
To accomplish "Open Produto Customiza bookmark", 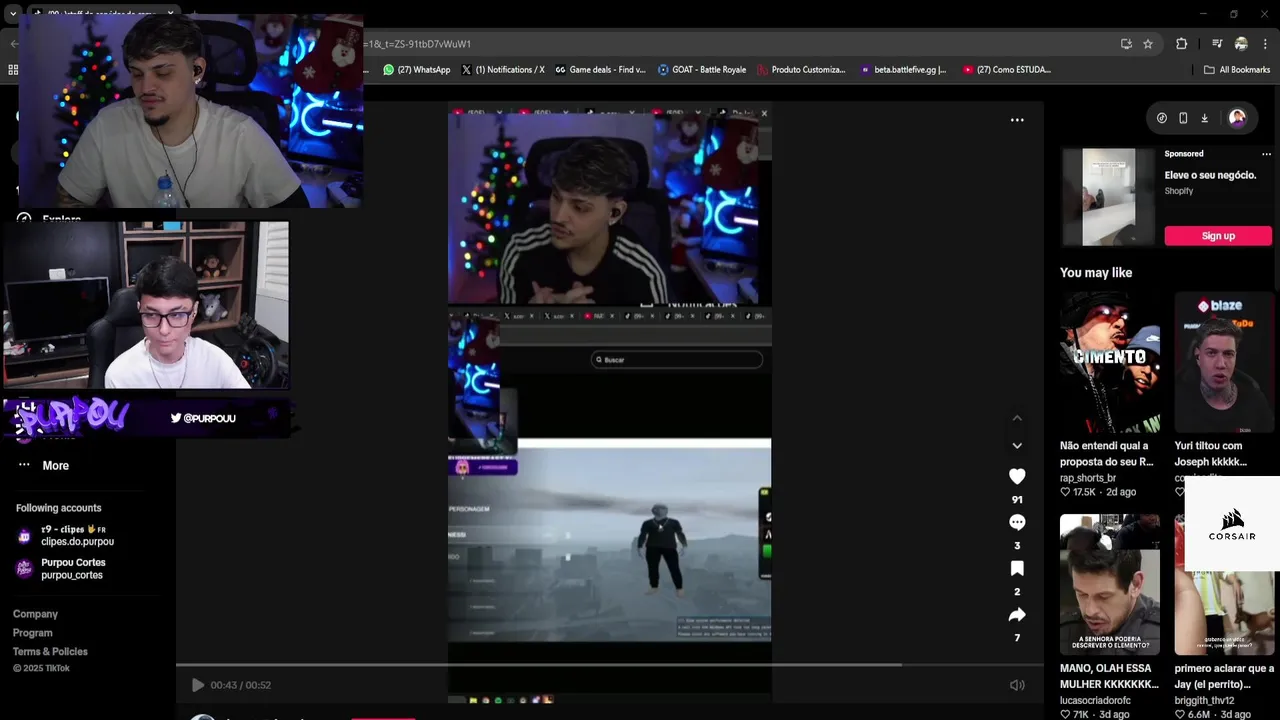I will [801, 70].
